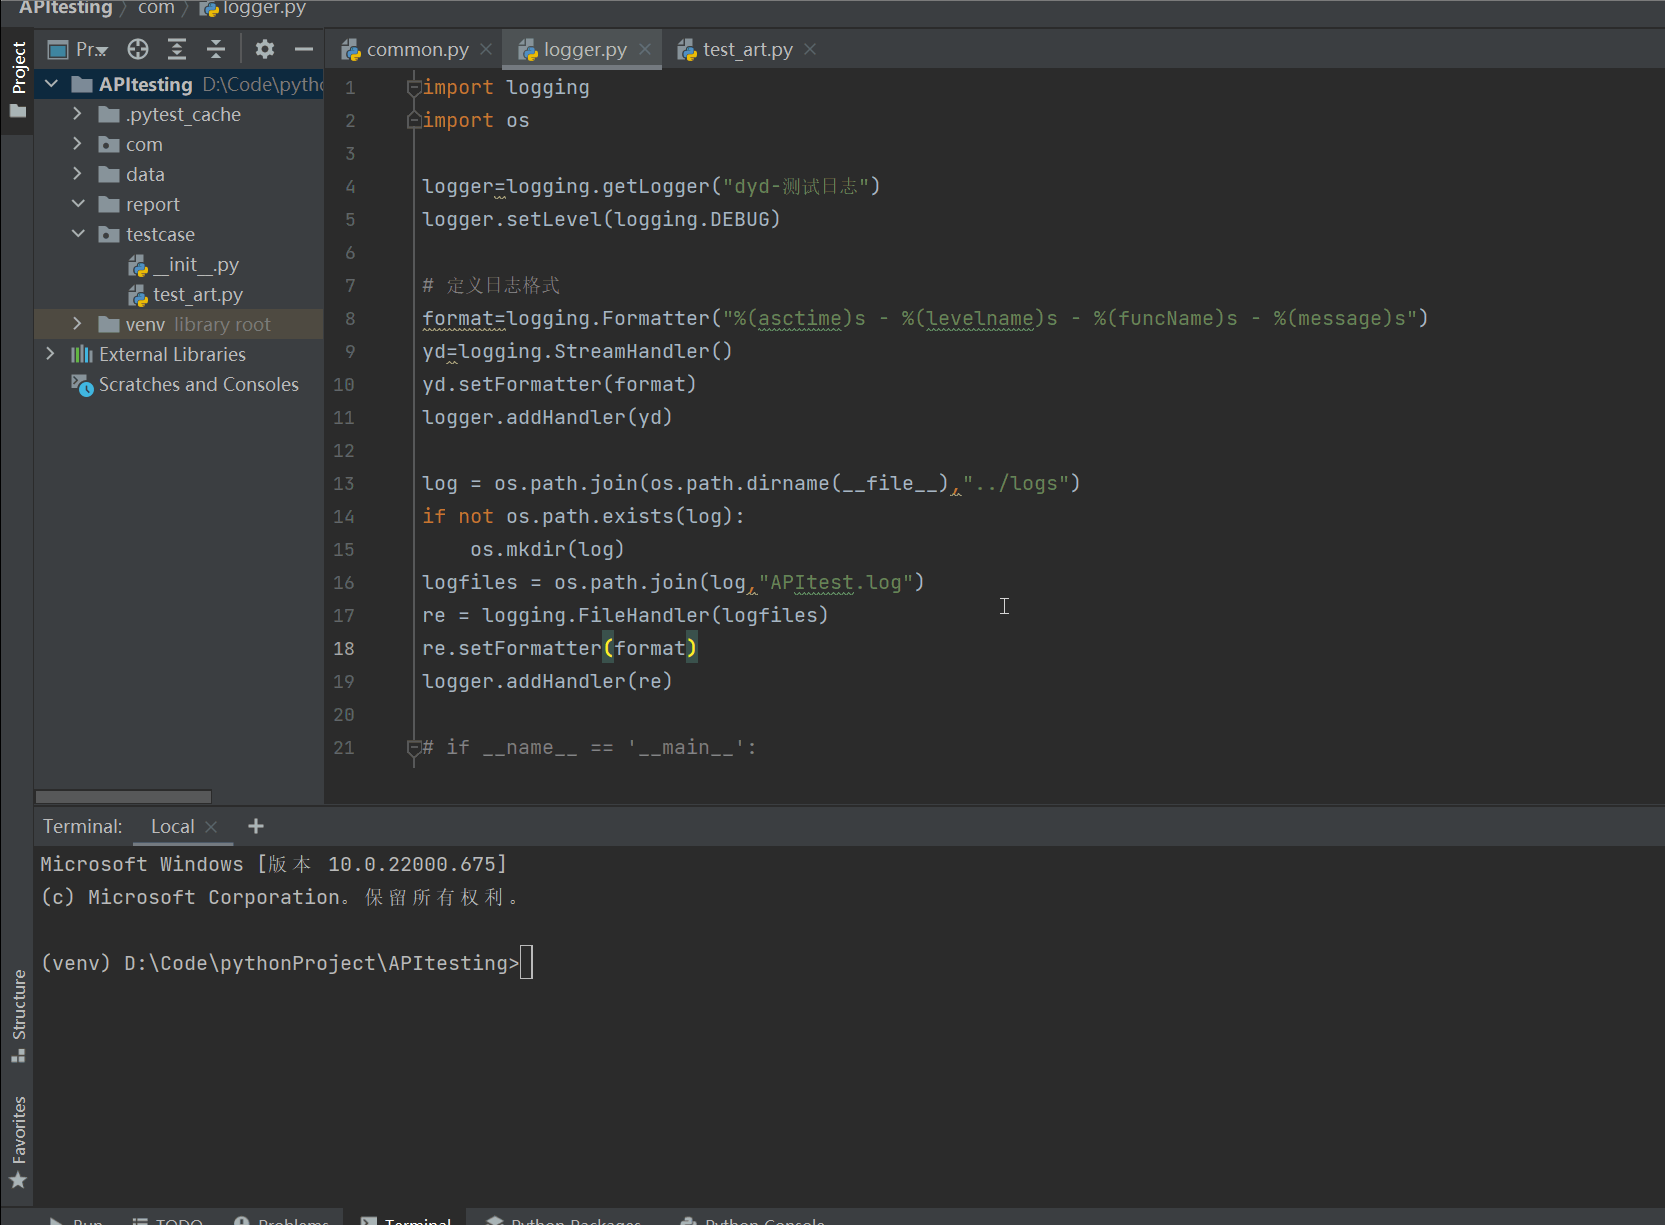Switch to the test_art.py tab

(x=746, y=49)
